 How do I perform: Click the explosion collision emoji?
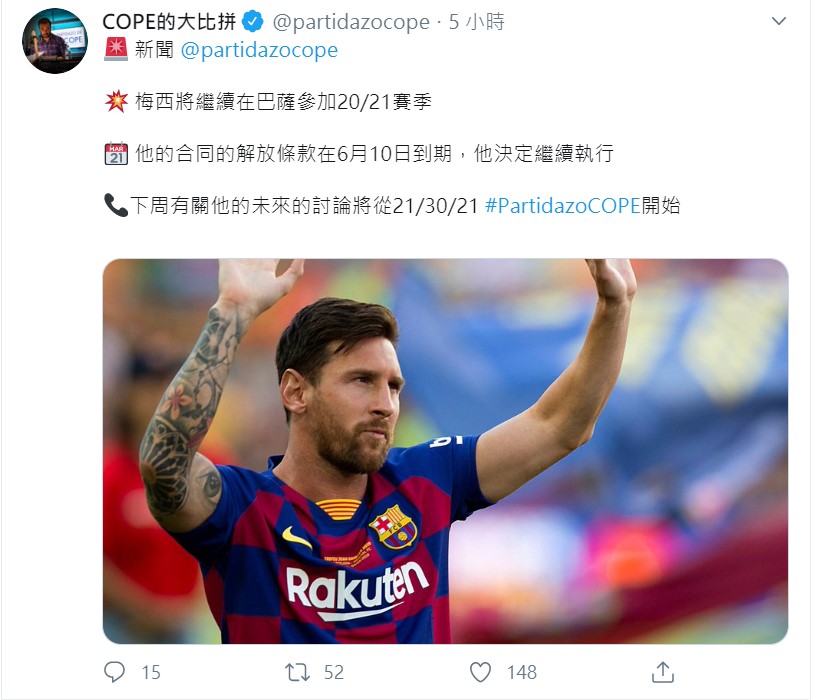click(x=116, y=101)
